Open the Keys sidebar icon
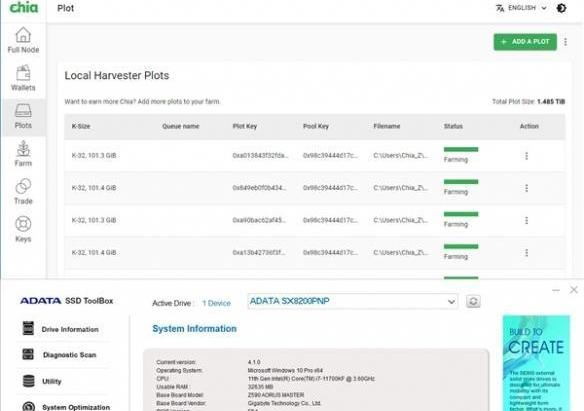 [x=23, y=229]
